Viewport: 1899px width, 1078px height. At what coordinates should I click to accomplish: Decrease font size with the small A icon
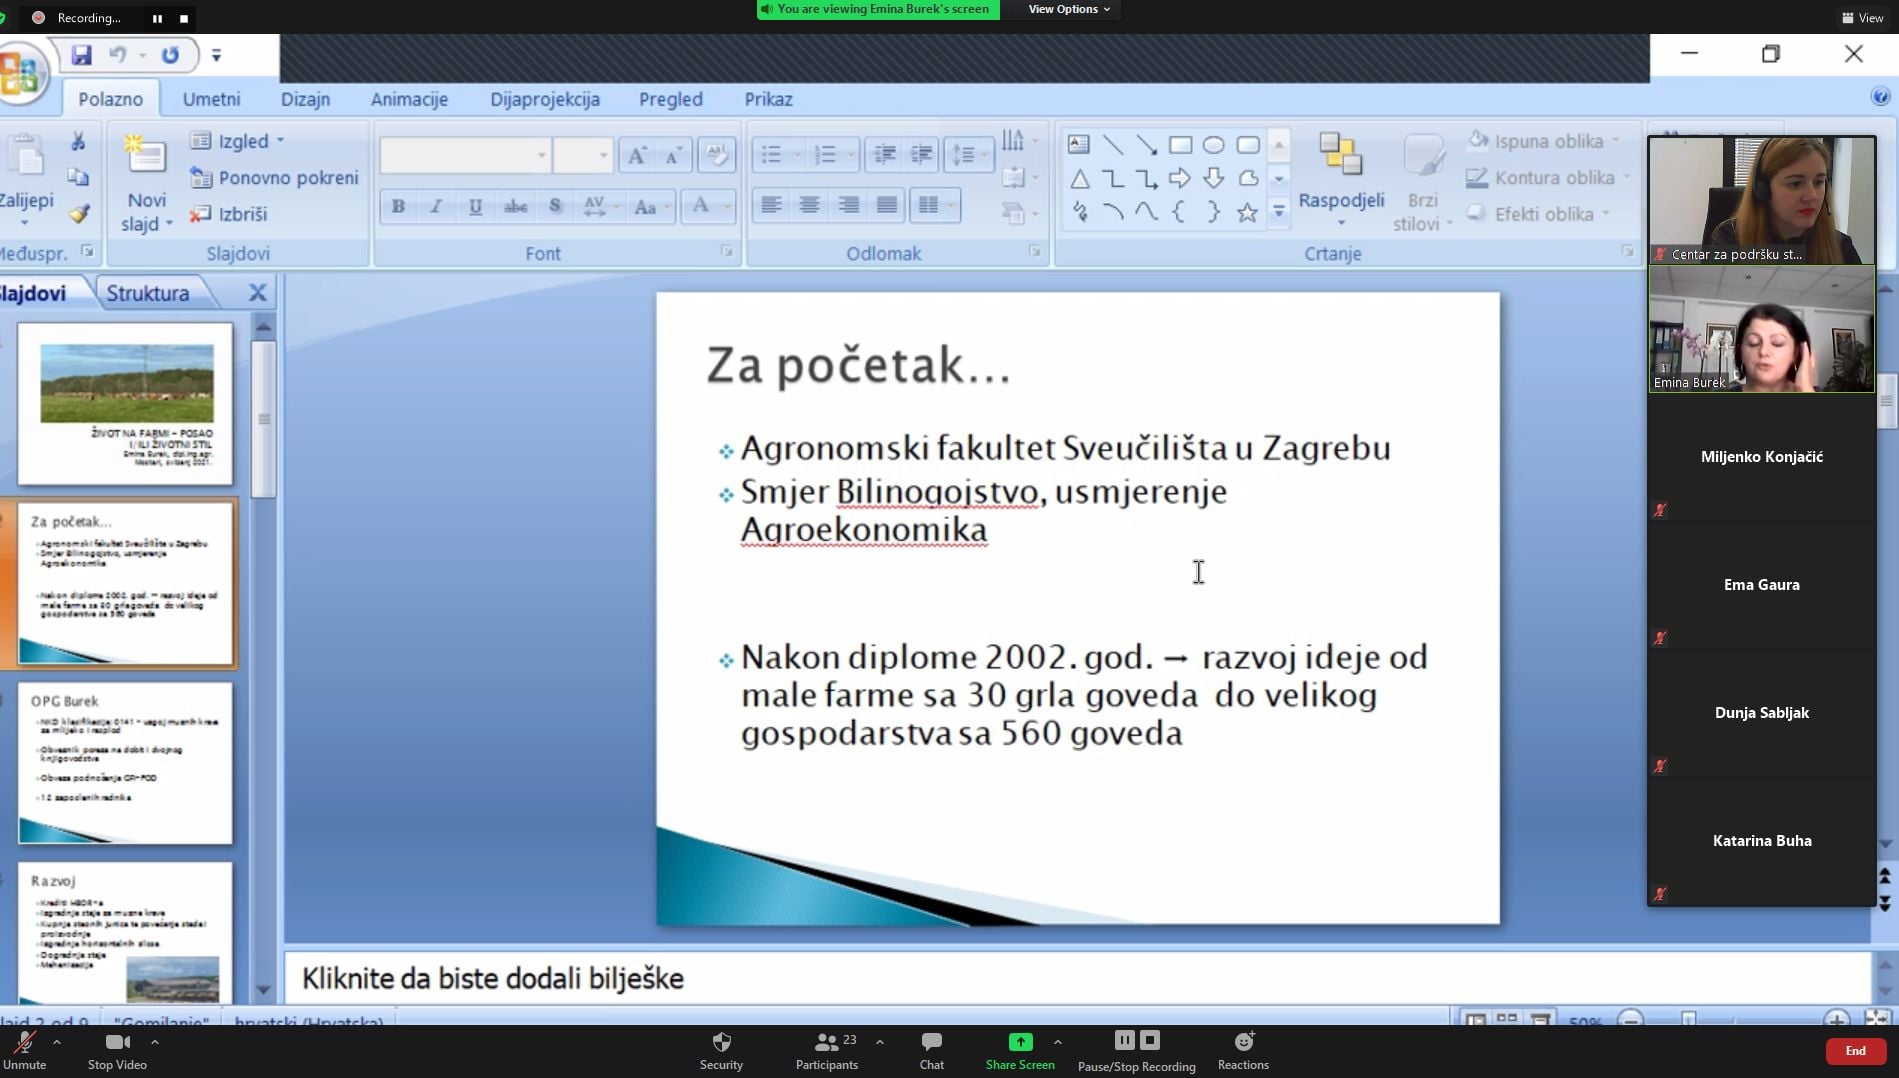[x=673, y=155]
